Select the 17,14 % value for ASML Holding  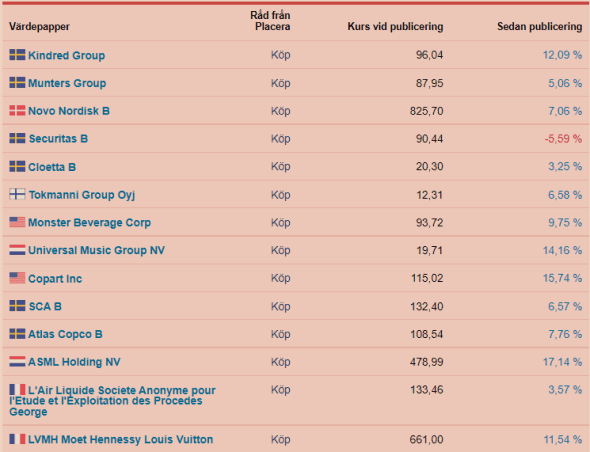[562, 362]
